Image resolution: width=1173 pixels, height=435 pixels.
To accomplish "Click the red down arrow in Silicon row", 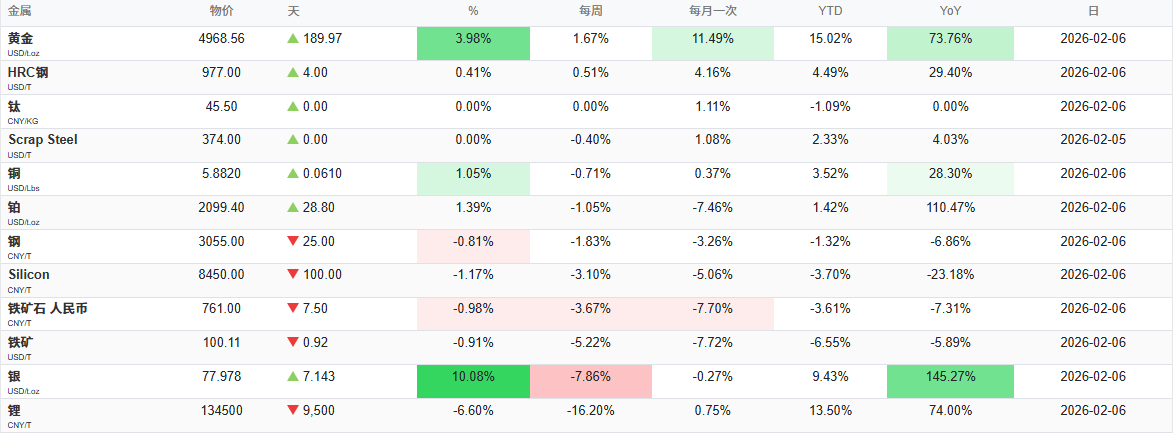I will (x=293, y=275).
